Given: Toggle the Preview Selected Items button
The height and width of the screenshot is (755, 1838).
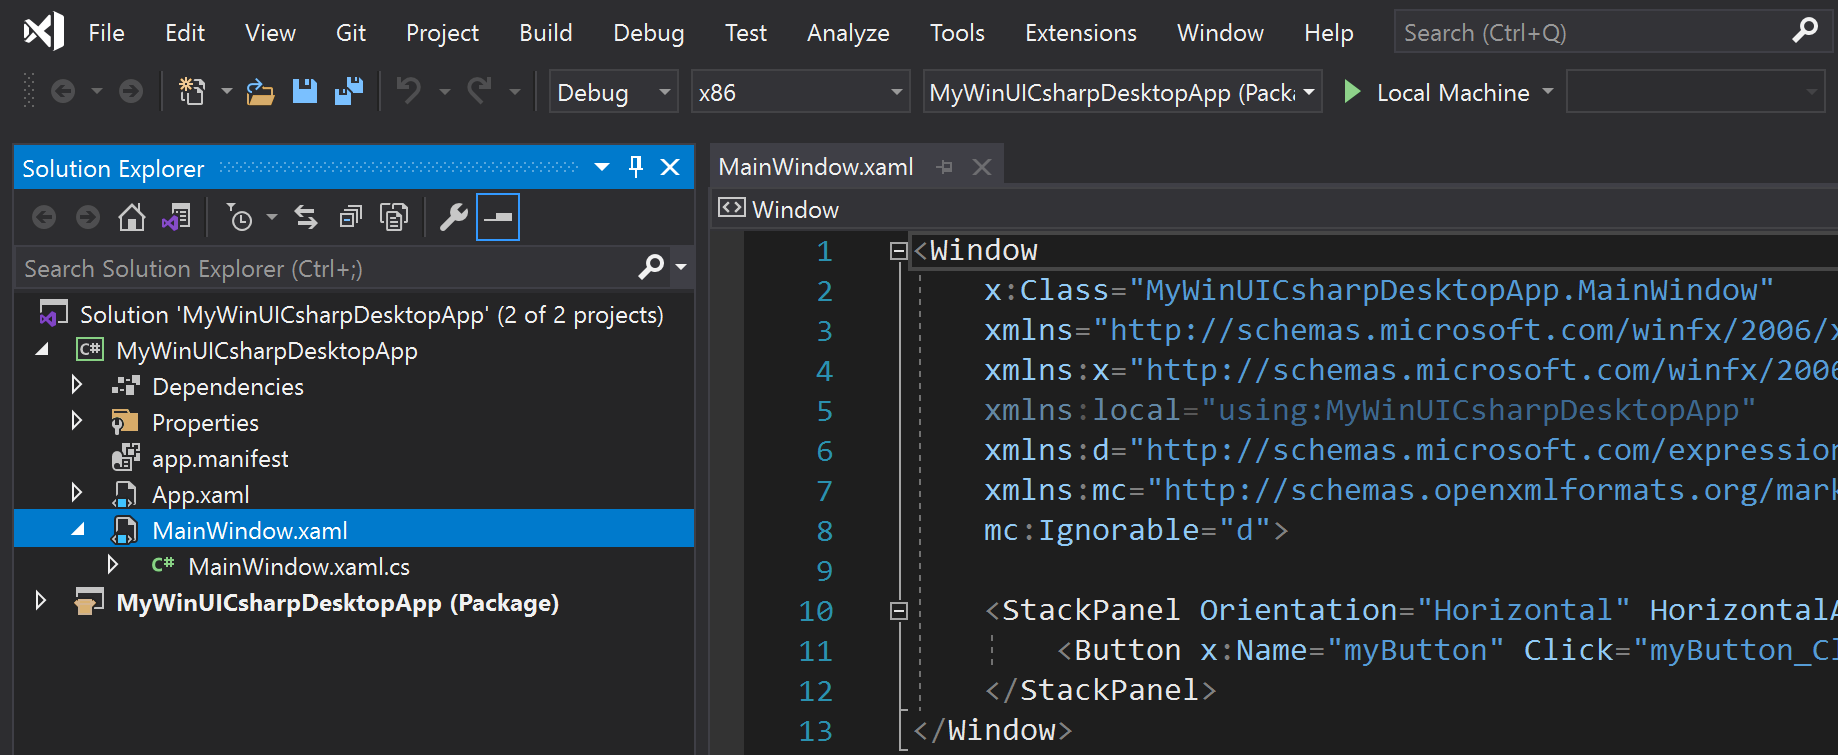Looking at the screenshot, I should (x=498, y=217).
